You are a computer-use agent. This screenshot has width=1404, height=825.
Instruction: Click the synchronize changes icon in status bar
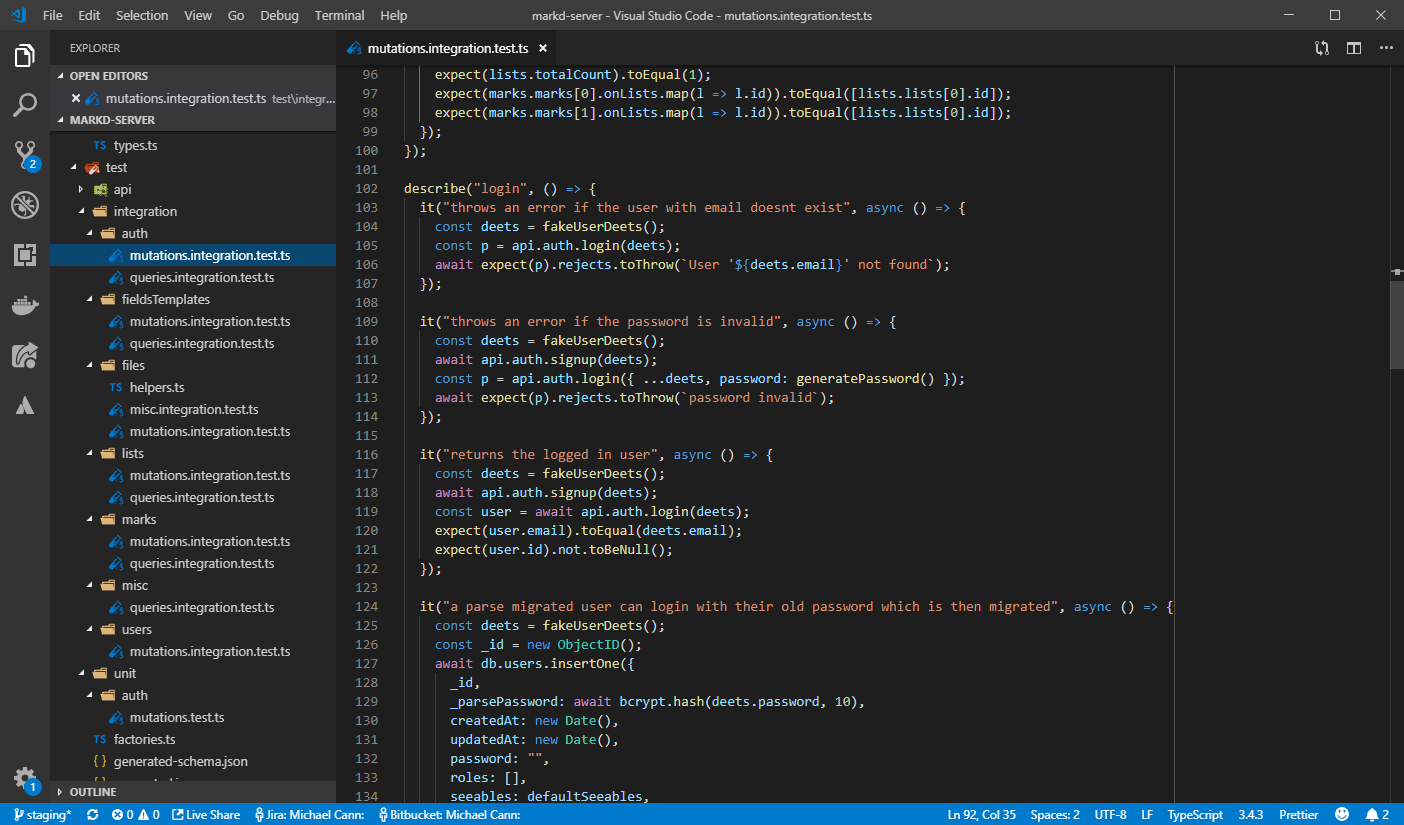pos(93,815)
